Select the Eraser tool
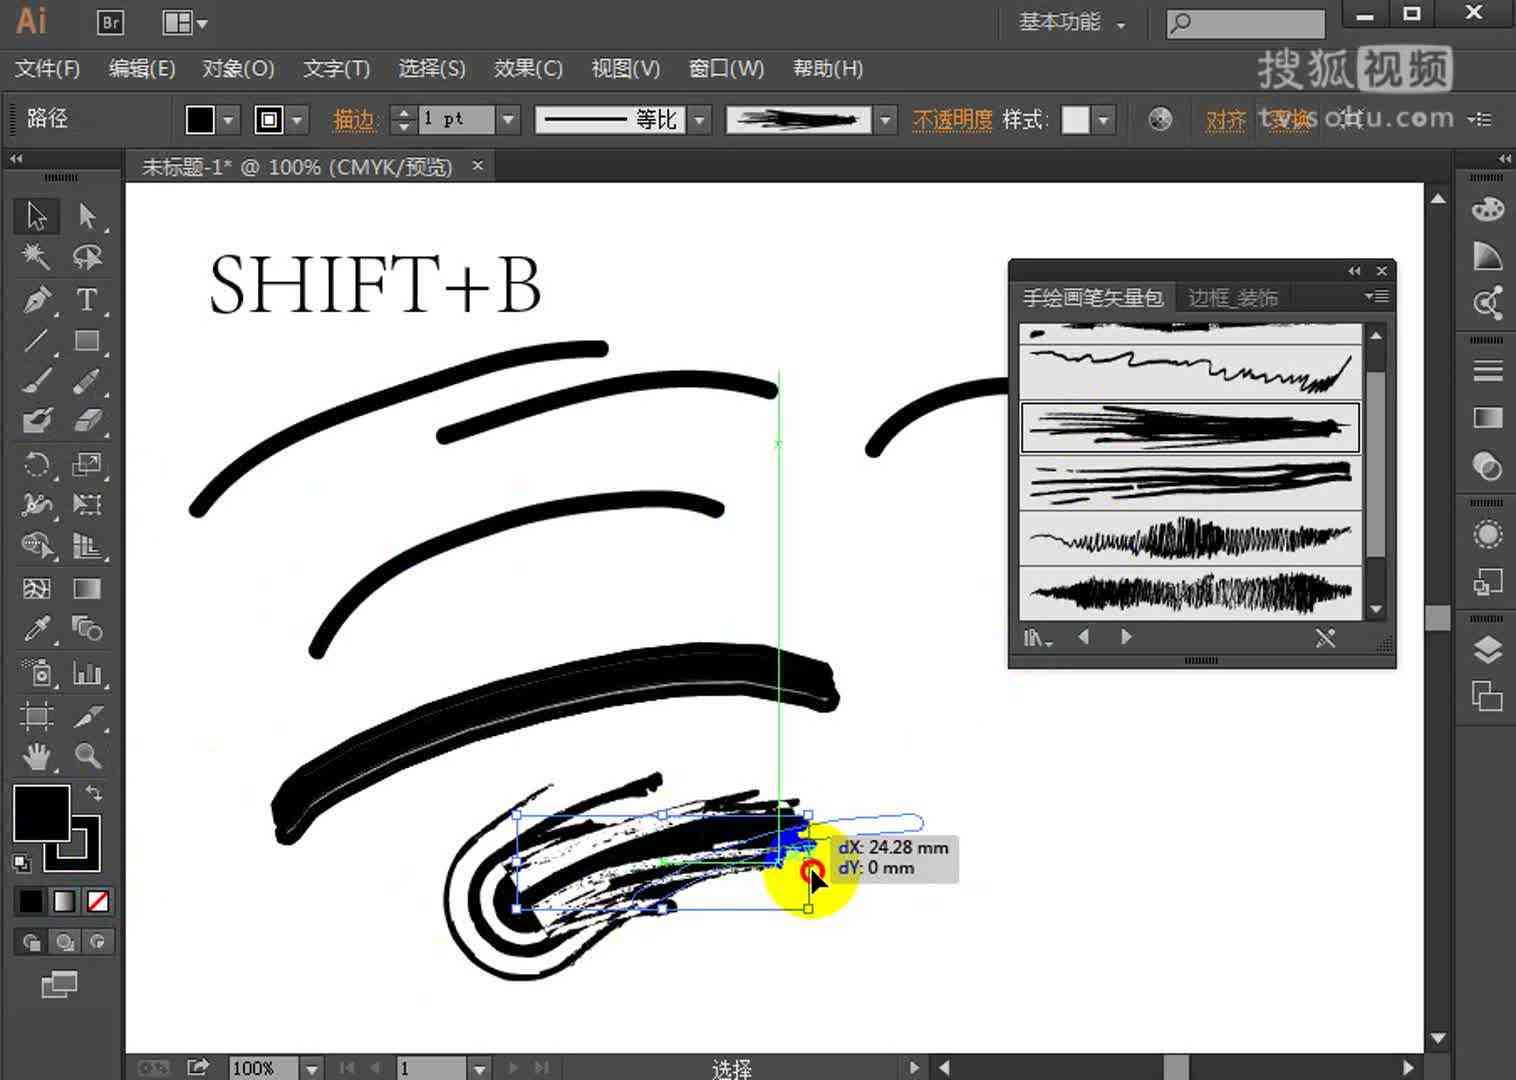The width and height of the screenshot is (1516, 1080). 87,420
